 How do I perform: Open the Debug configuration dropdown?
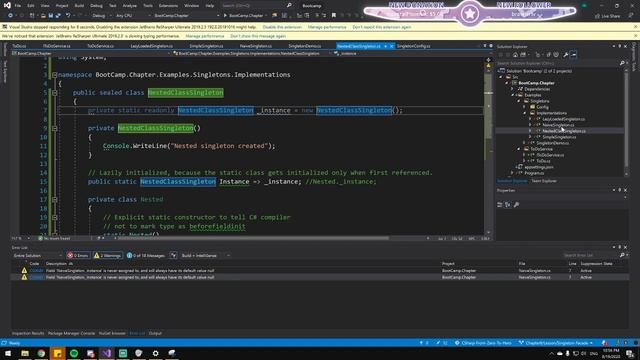tap(102, 16)
